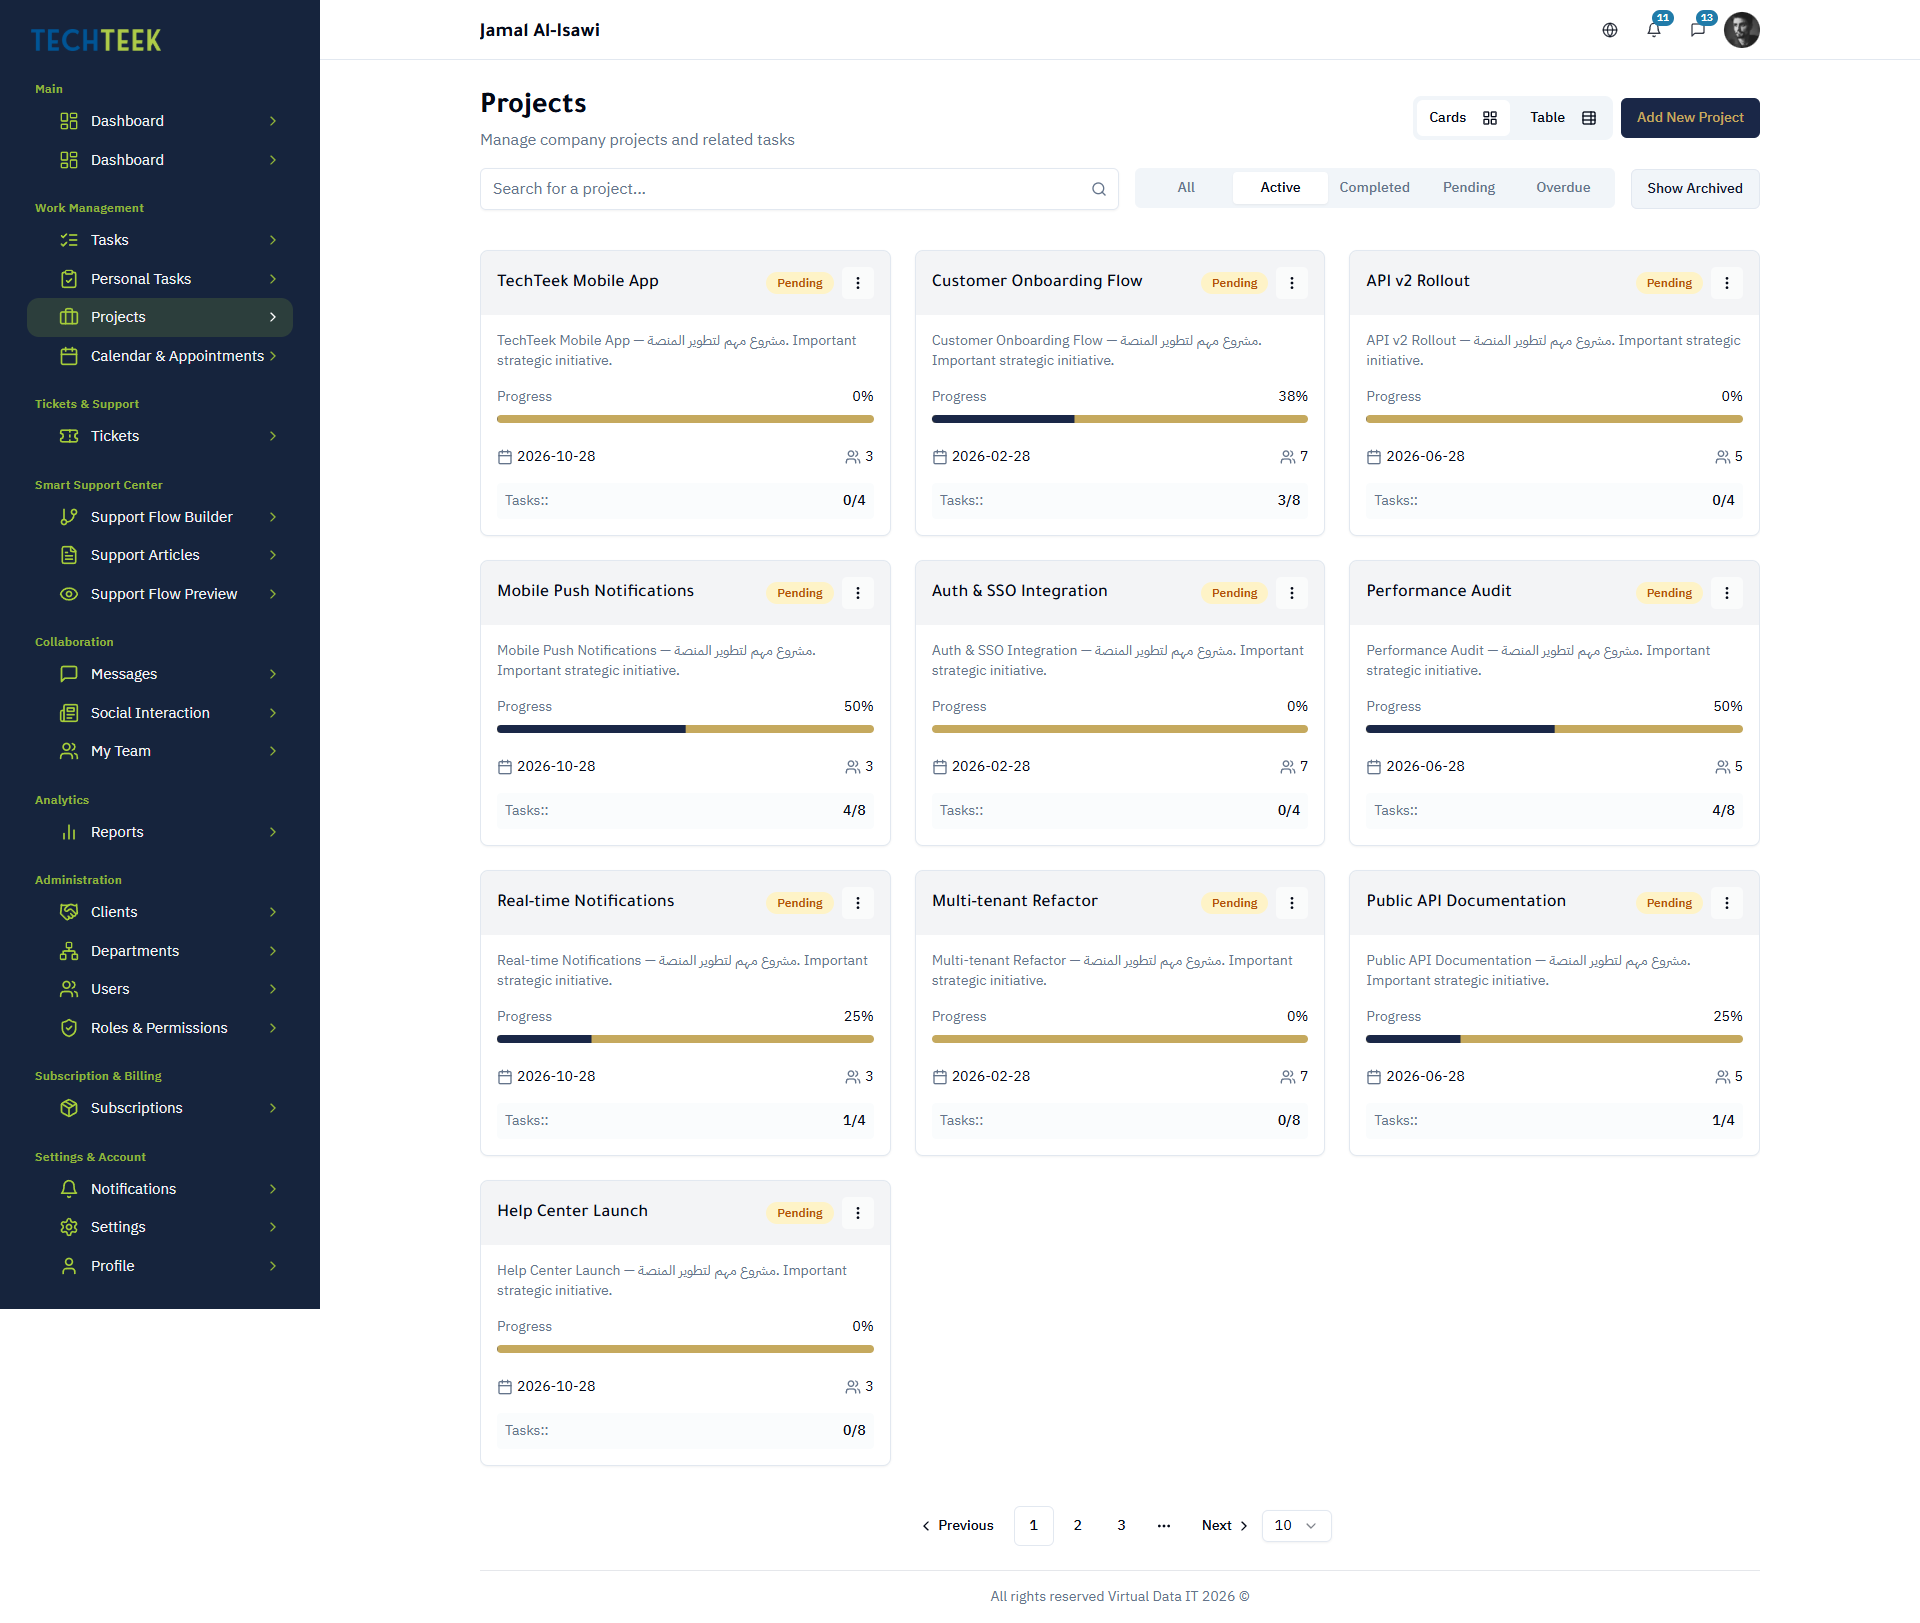Viewport: 1920px width, 1623px height.
Task: Open Mobile Push Notifications options menu
Action: pos(858,593)
